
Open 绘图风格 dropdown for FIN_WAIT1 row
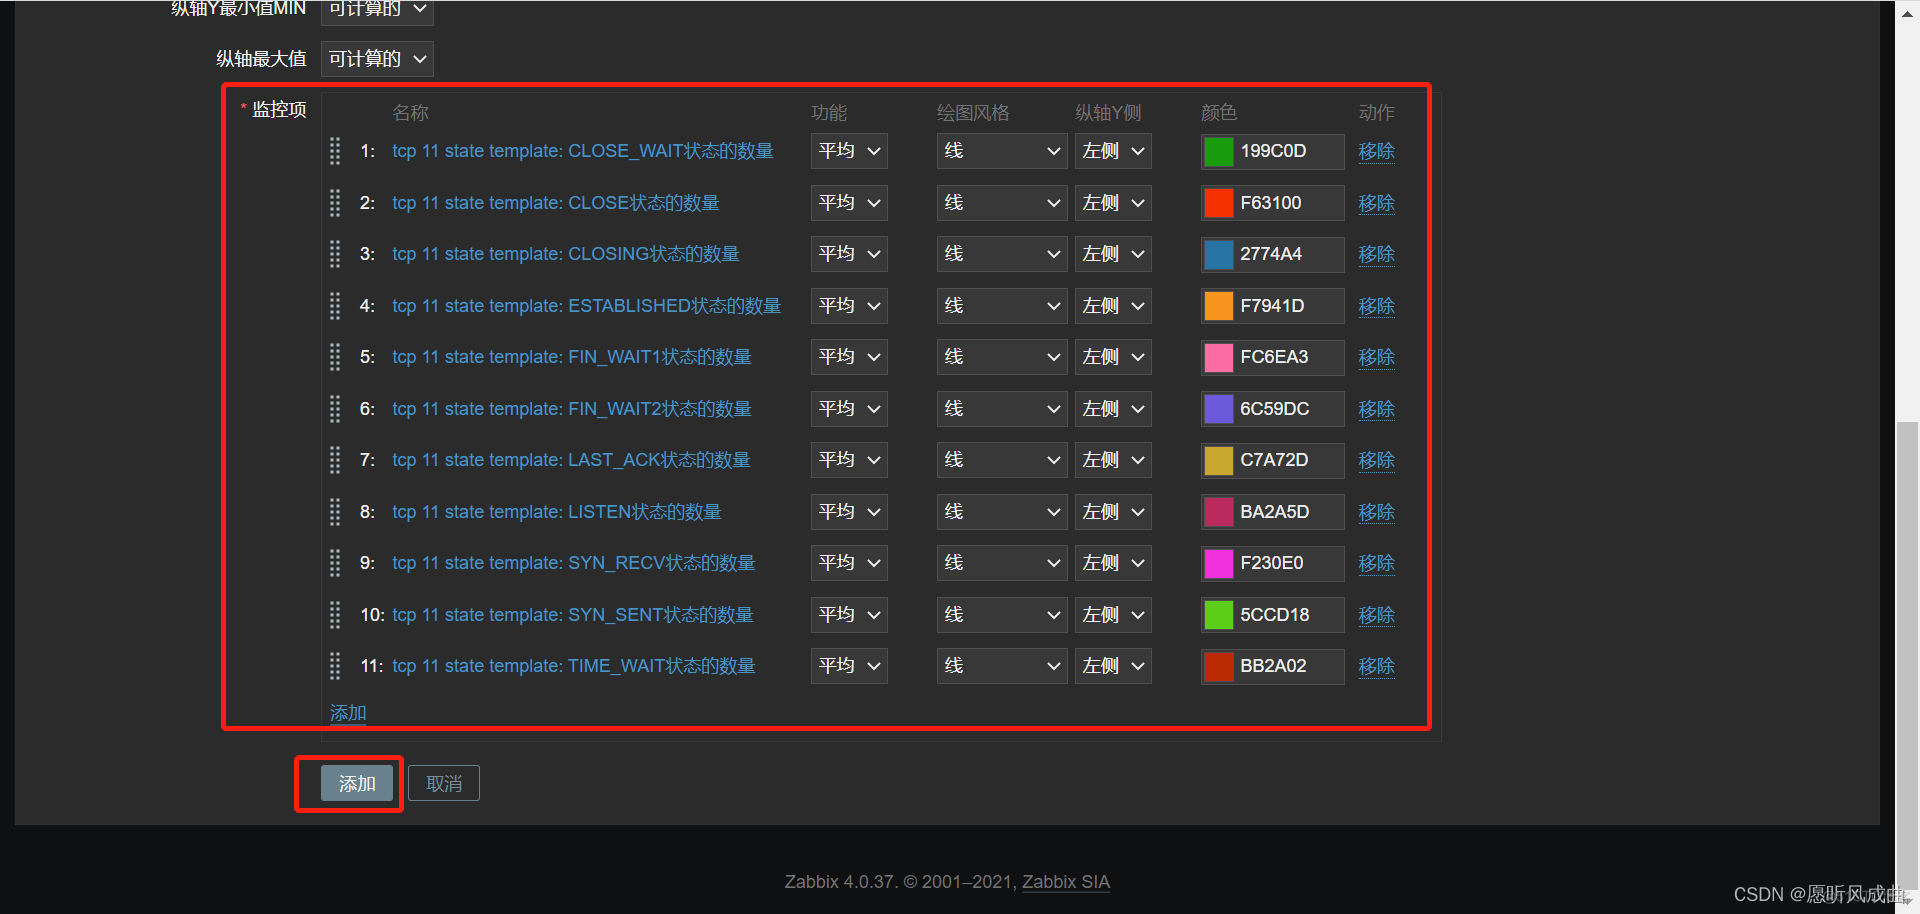pos(1002,357)
